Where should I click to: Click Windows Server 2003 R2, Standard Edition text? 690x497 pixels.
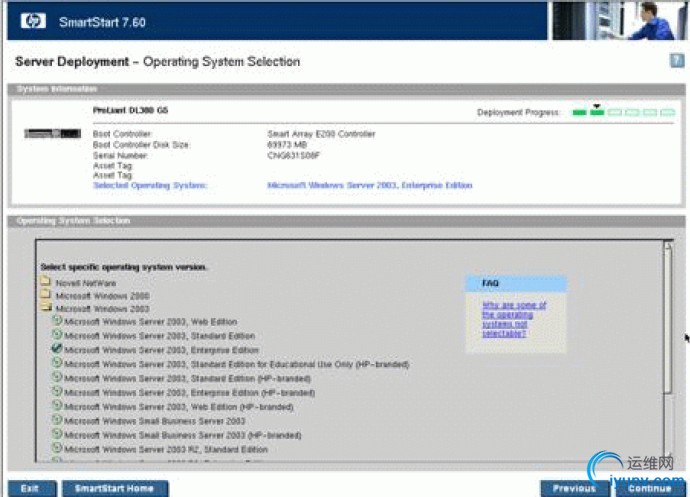pos(166,449)
